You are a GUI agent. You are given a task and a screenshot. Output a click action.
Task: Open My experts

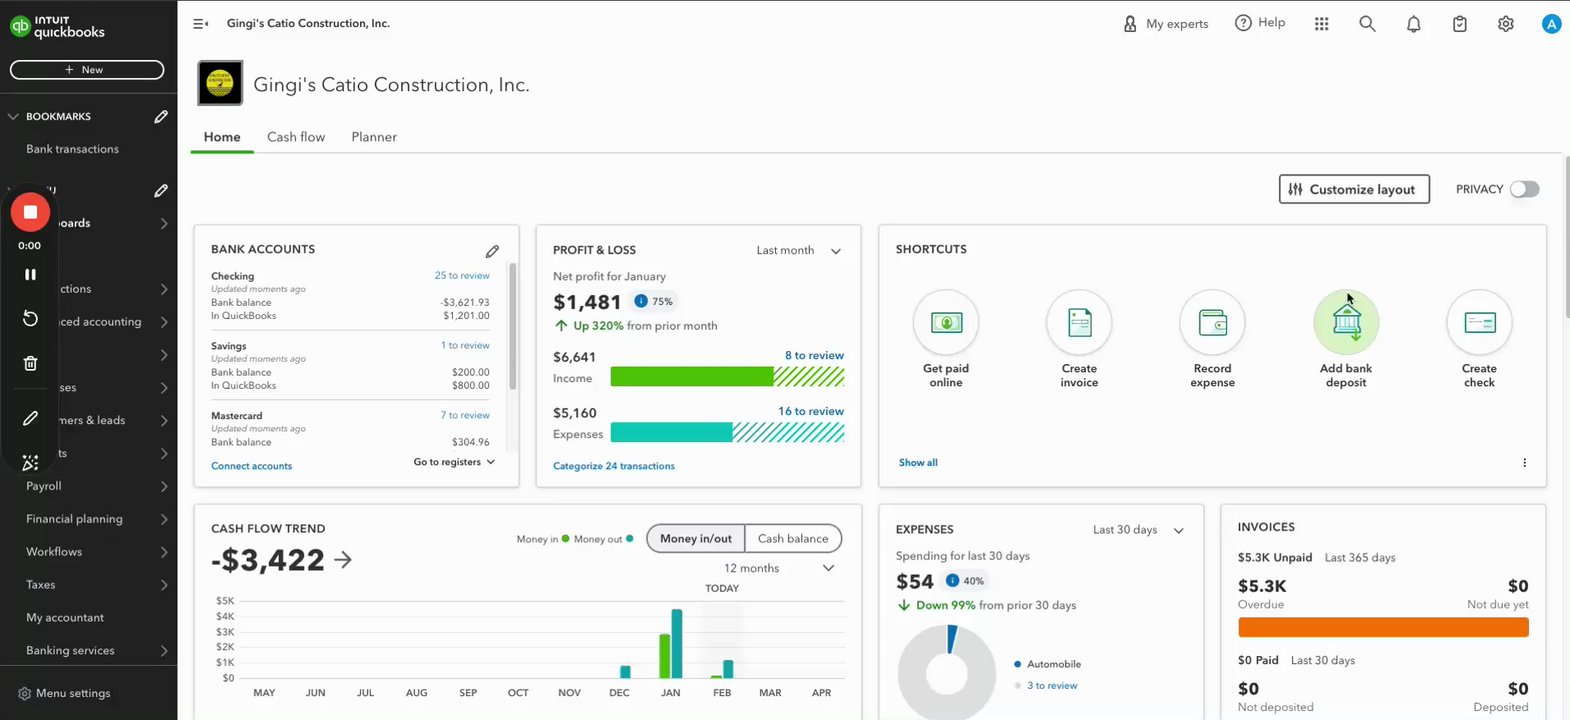pyautogui.click(x=1165, y=23)
